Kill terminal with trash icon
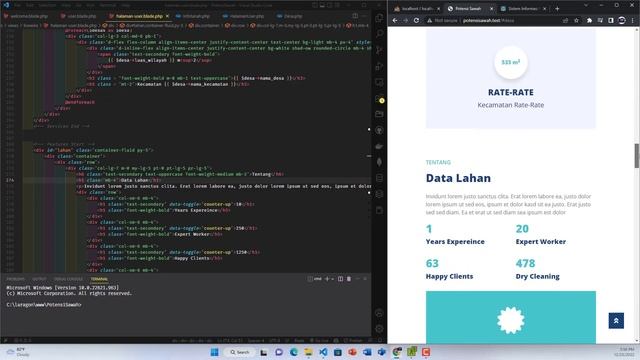Image resolution: width=640 pixels, height=360 pixels. pyautogui.click(x=349, y=279)
